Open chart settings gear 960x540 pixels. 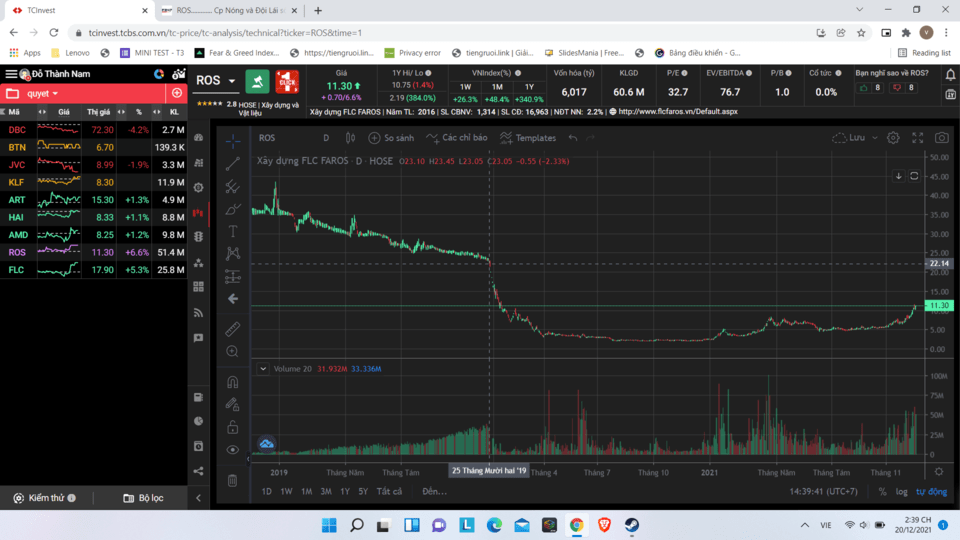tap(893, 138)
